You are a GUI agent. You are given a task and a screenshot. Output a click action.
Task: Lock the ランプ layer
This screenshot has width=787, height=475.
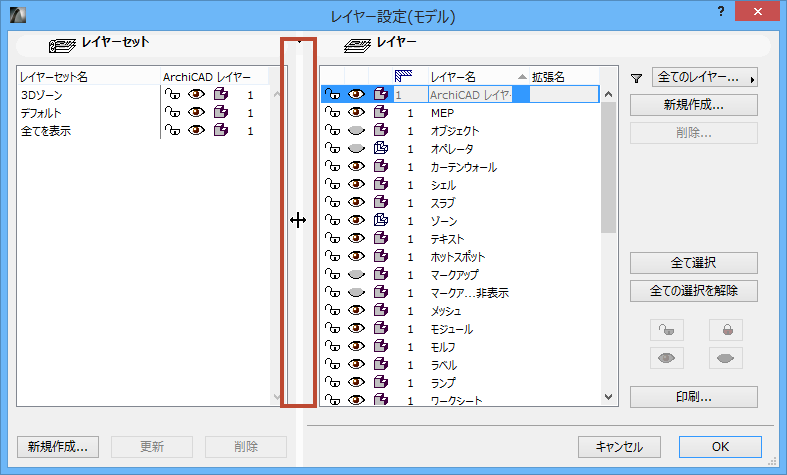(332, 382)
